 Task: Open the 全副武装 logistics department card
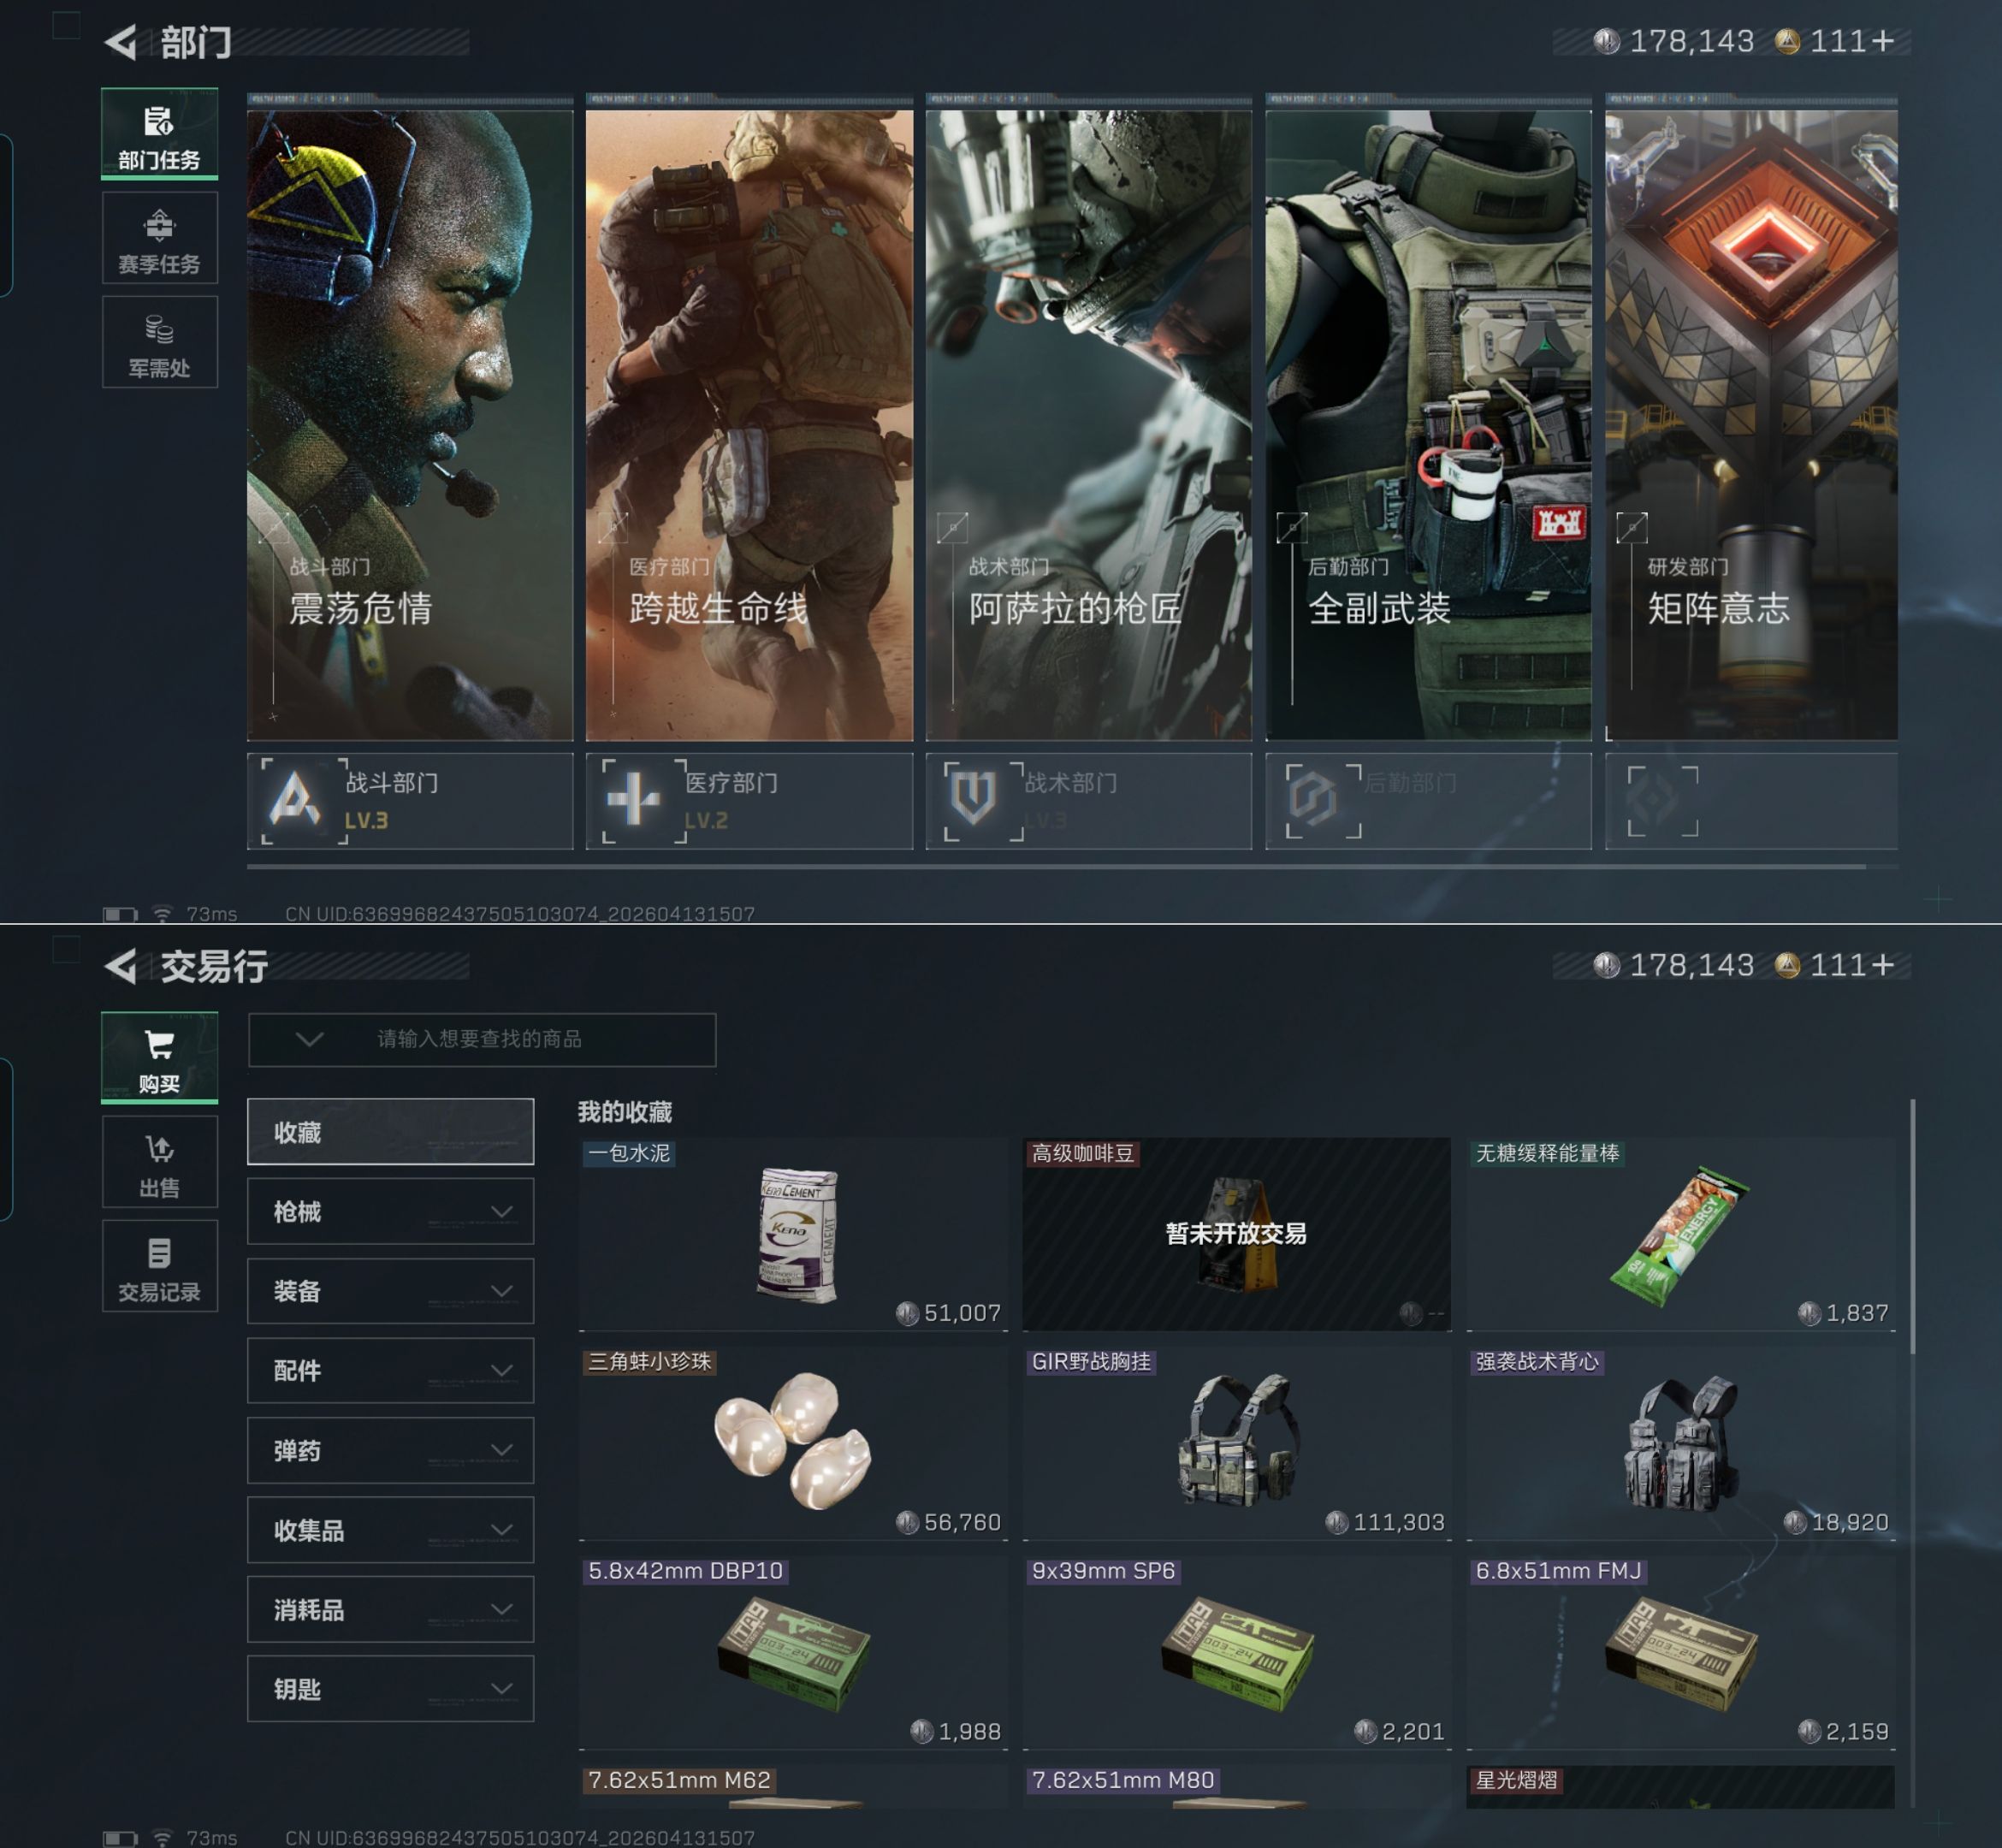1428,425
